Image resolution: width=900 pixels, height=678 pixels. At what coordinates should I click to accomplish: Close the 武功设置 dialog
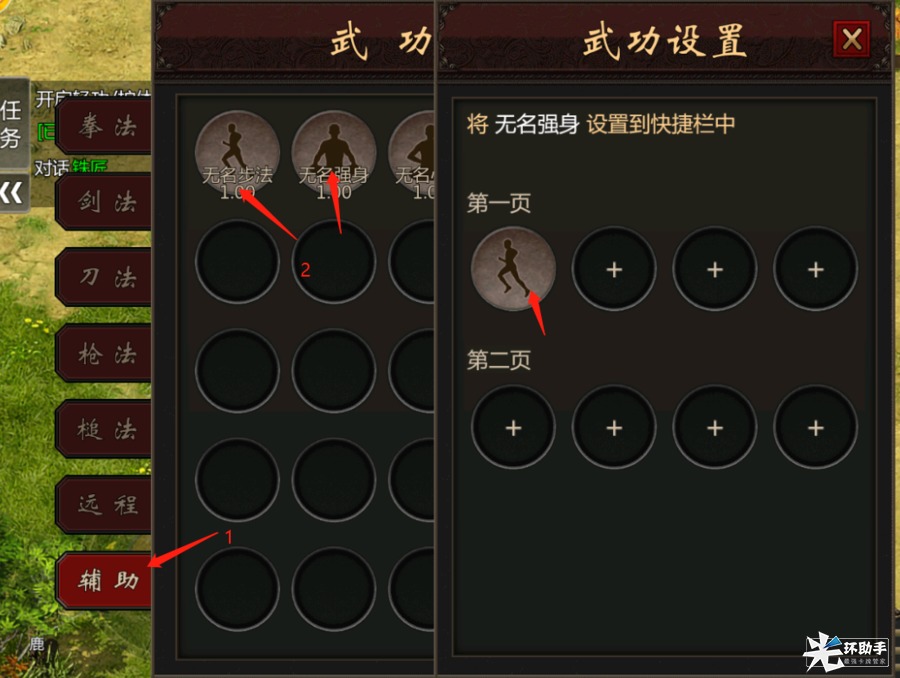(851, 39)
